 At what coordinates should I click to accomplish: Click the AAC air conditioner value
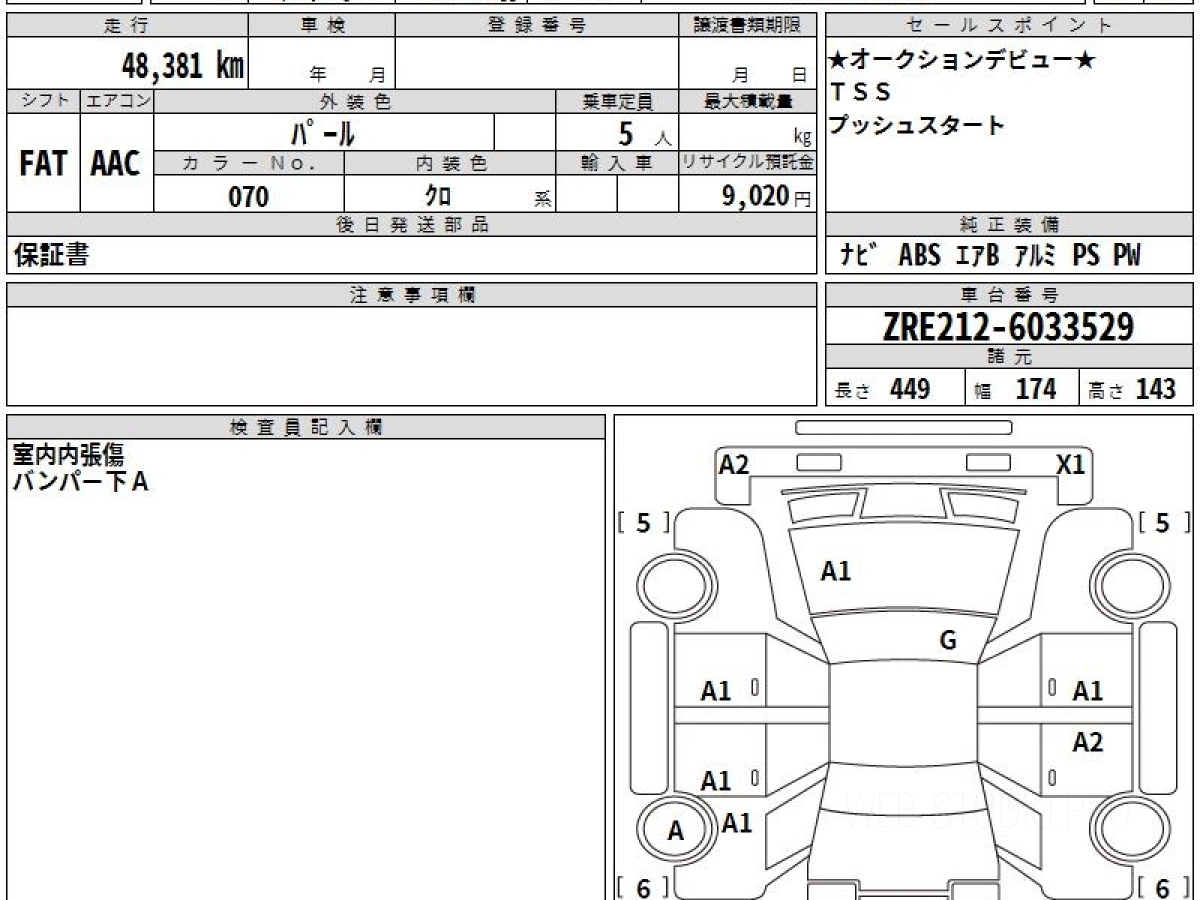pos(117,164)
